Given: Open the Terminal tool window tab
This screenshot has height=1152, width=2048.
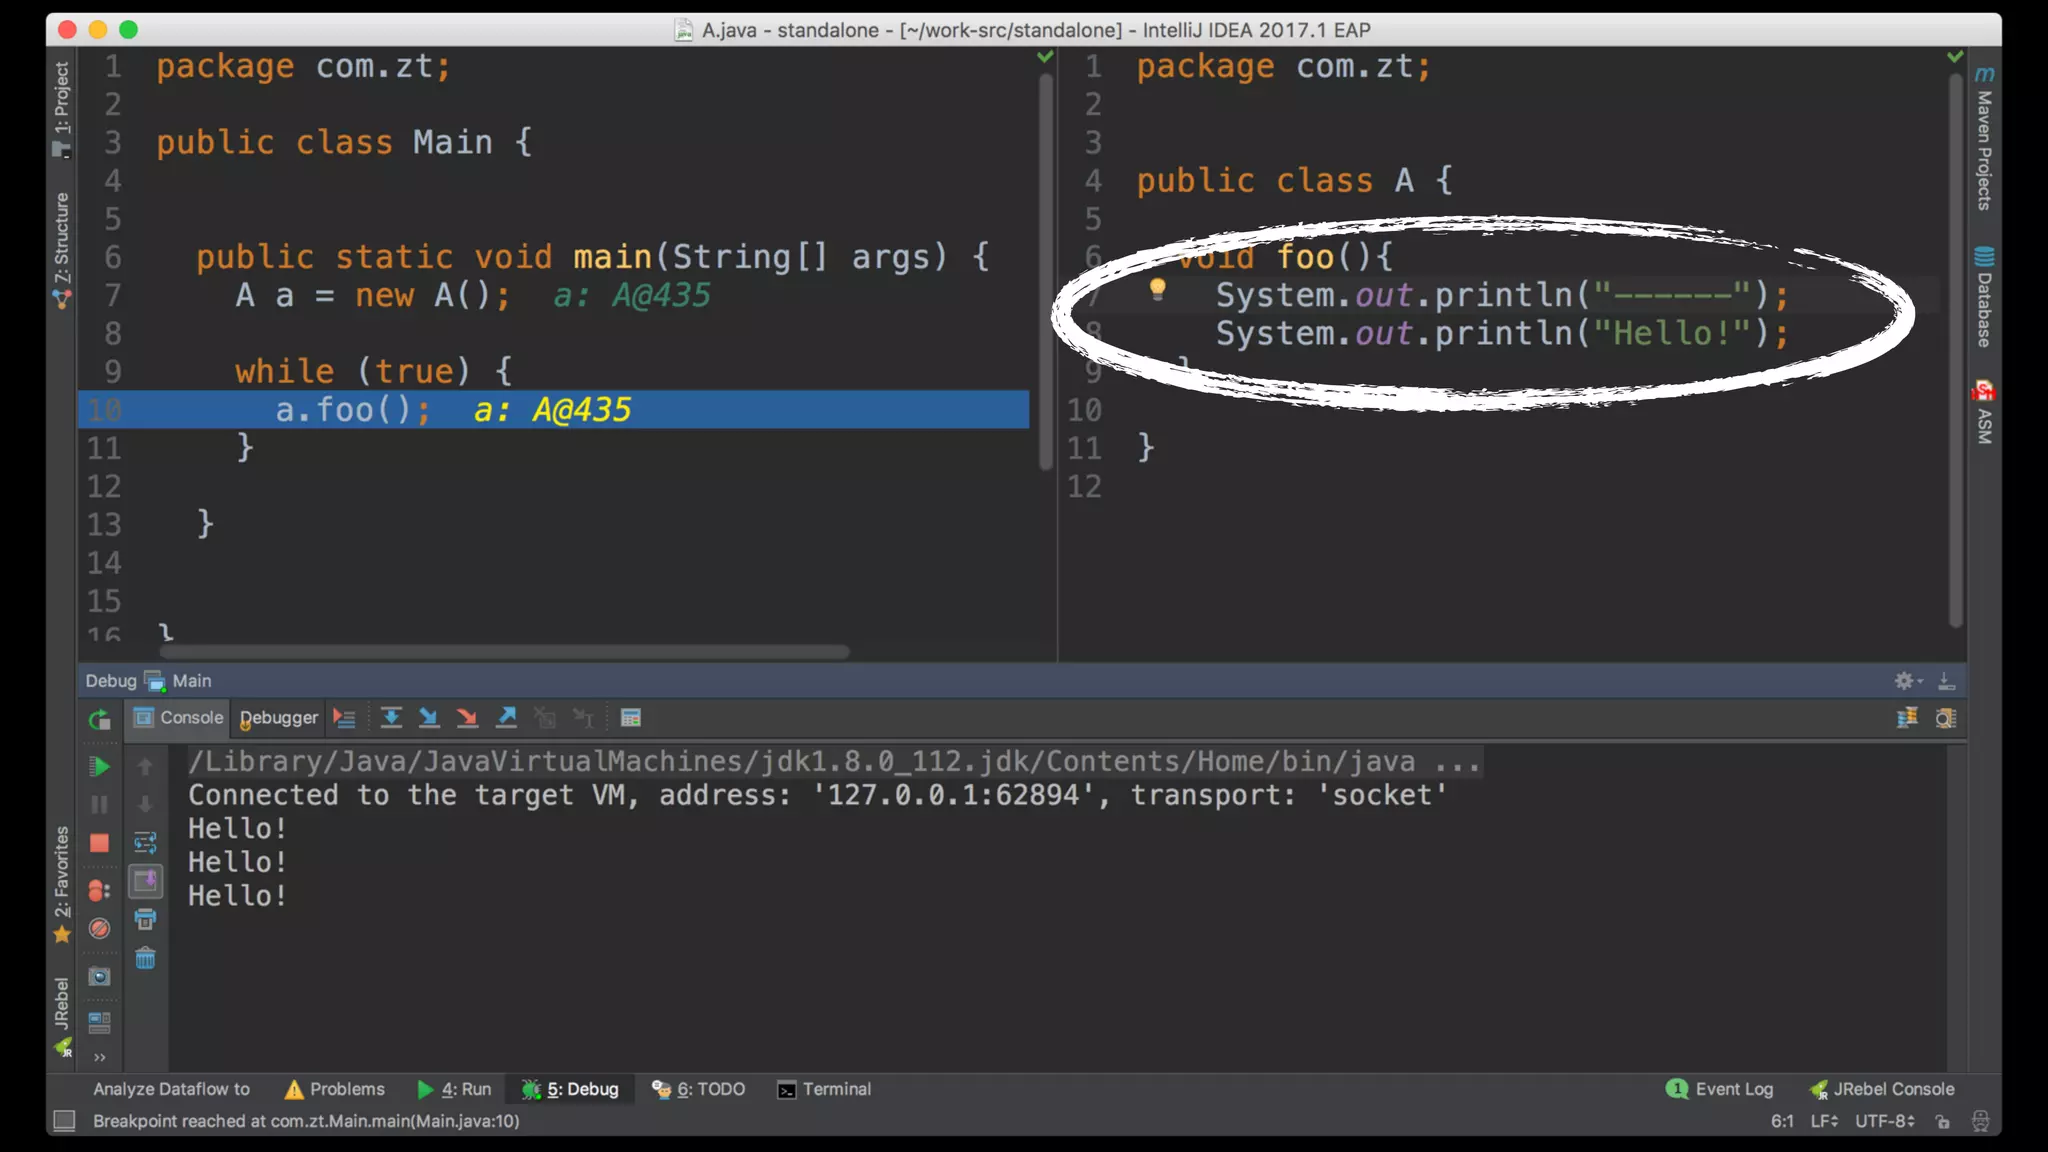Looking at the screenshot, I should pos(824,1089).
